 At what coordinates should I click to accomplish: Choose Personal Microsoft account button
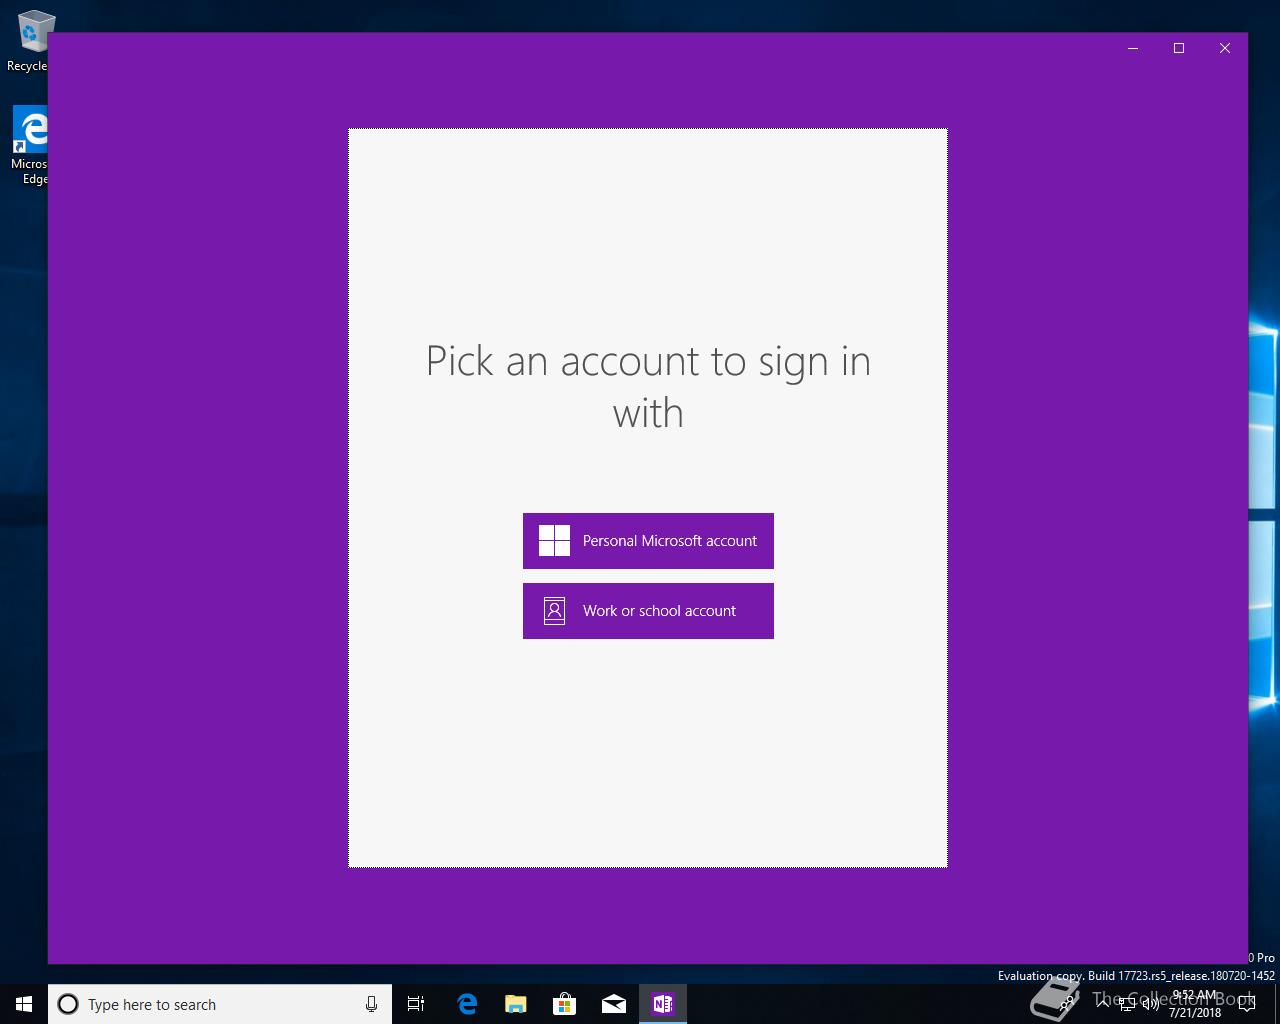(648, 541)
